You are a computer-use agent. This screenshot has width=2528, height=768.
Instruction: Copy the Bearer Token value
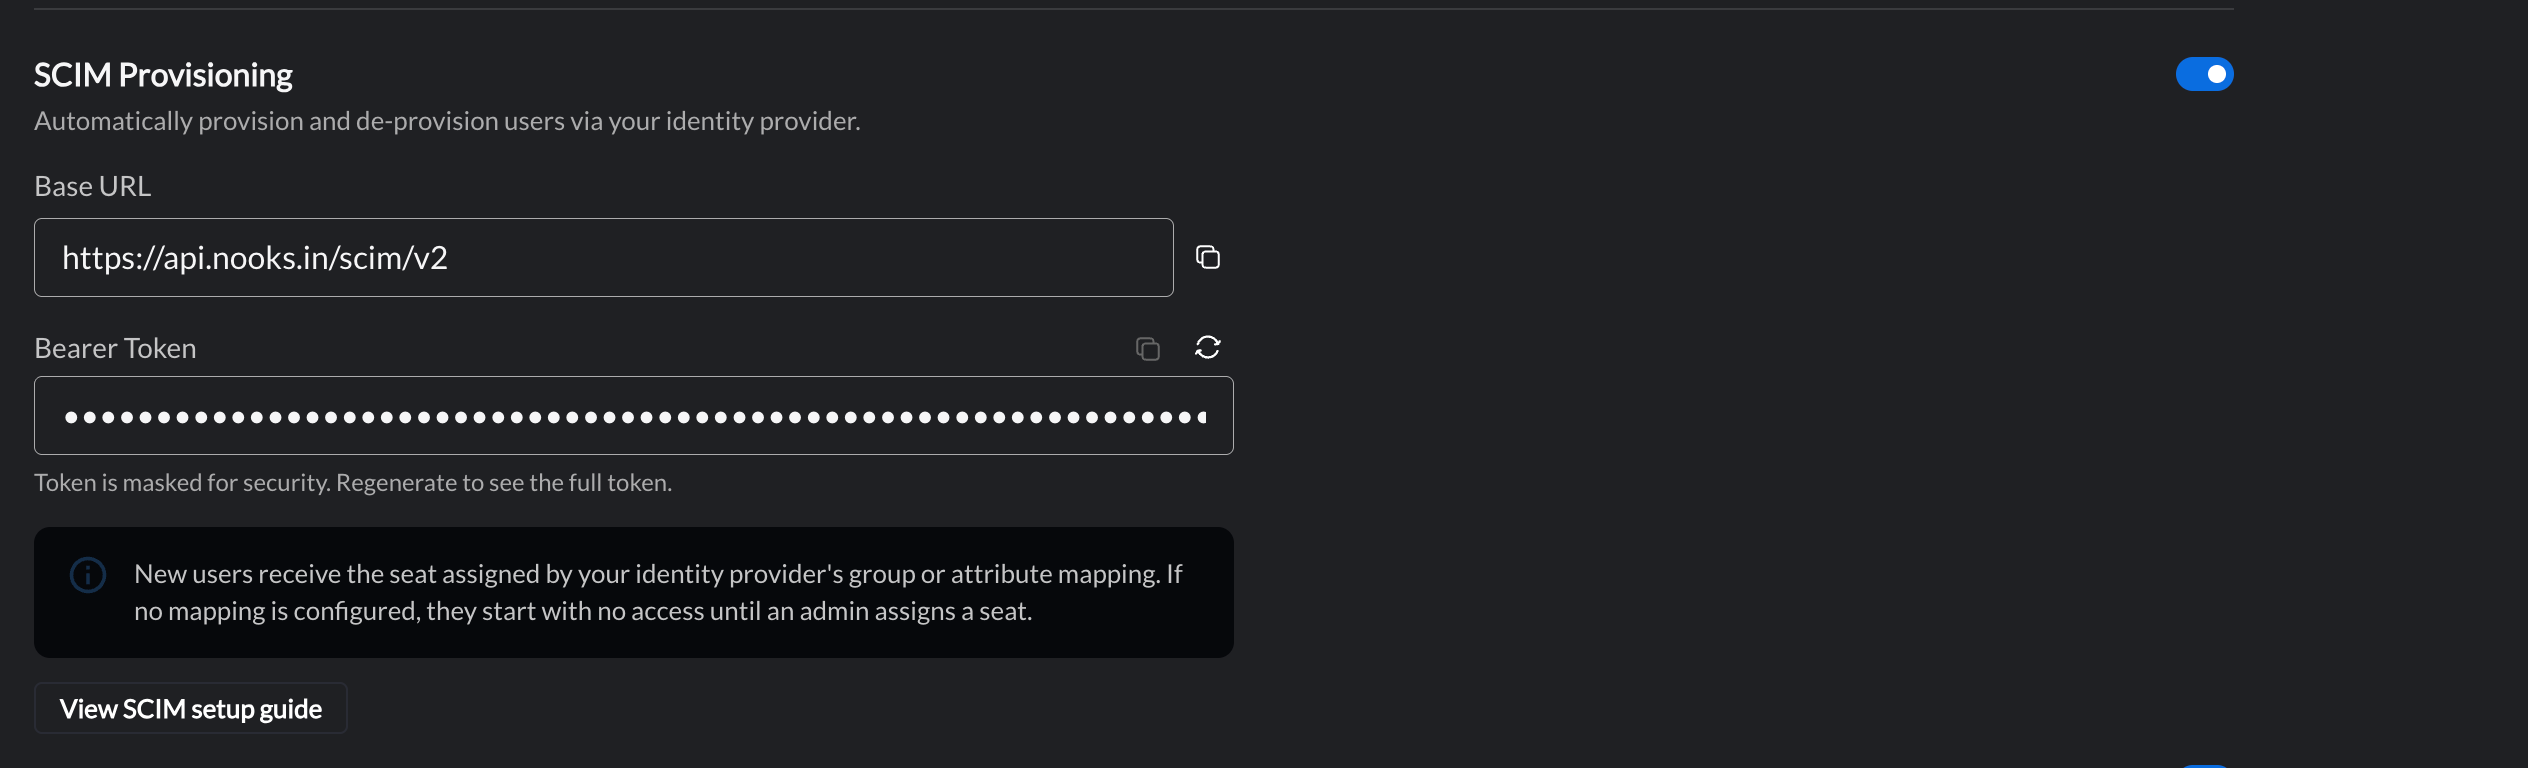pos(1148,348)
